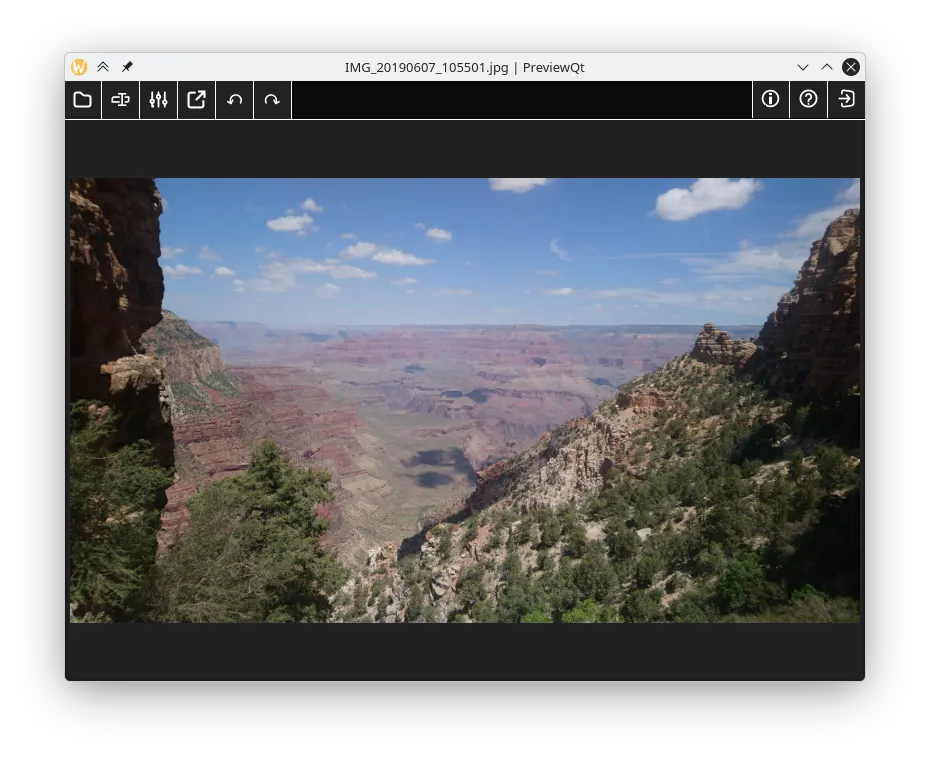The height and width of the screenshot is (758, 930).
Task: Click the yellow window menu icon in titlebar
Action: coord(79,67)
